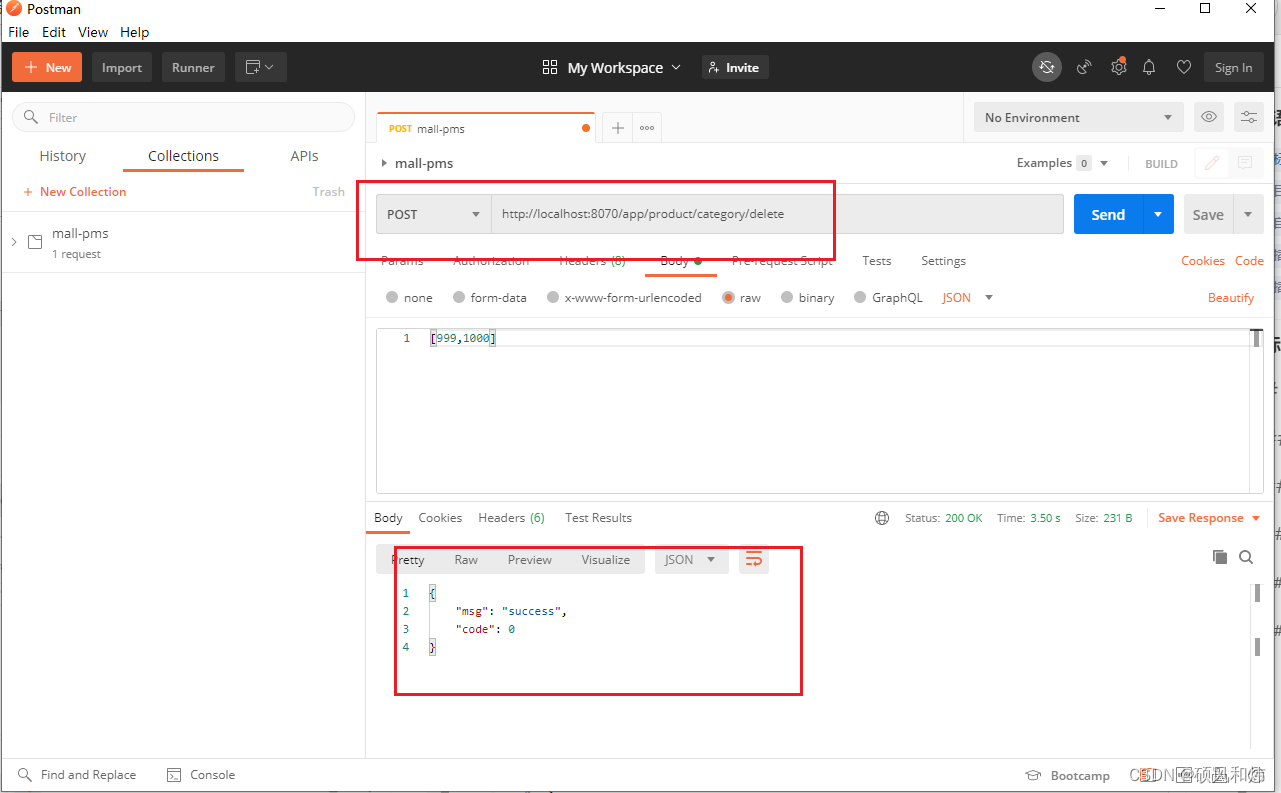
Task: Switch to the APIs tab
Action: 304,156
